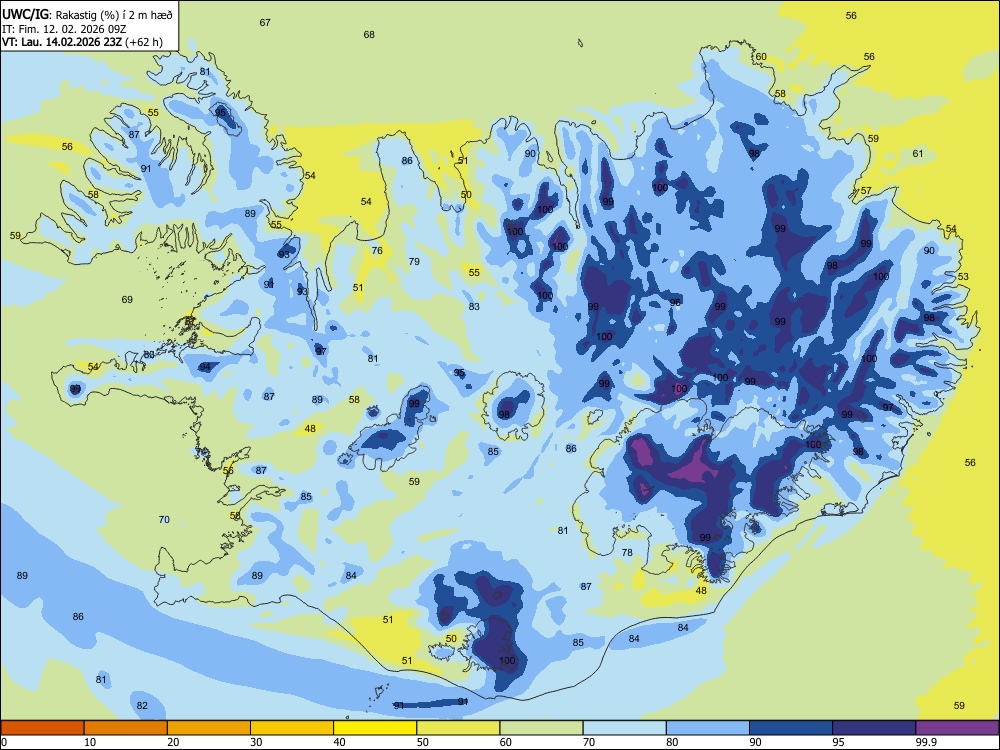The image size is (1000, 750).
Task: Click the value '61' off the northeast coast
Action: pos(917,153)
